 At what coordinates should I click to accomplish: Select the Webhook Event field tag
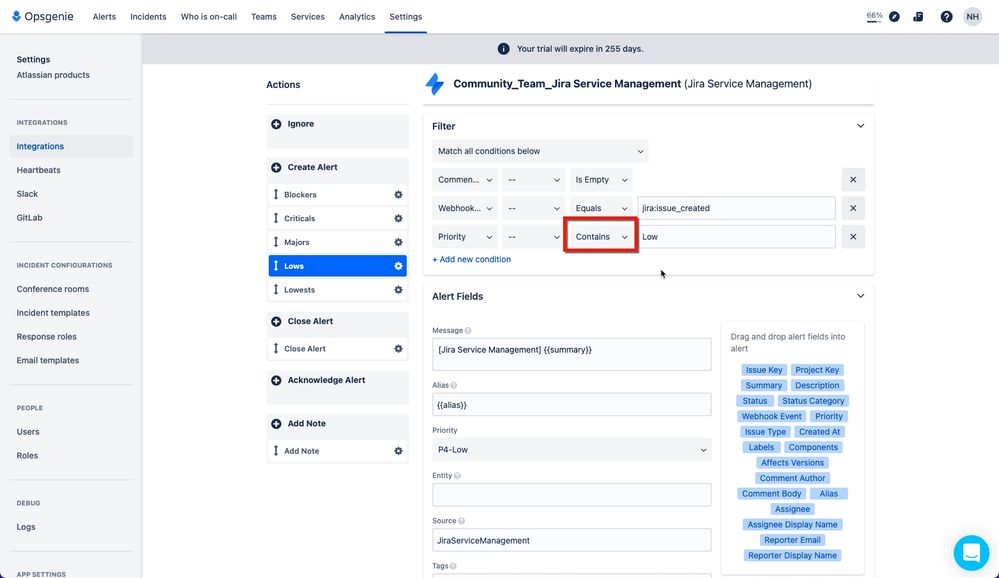pyautogui.click(x=772, y=416)
